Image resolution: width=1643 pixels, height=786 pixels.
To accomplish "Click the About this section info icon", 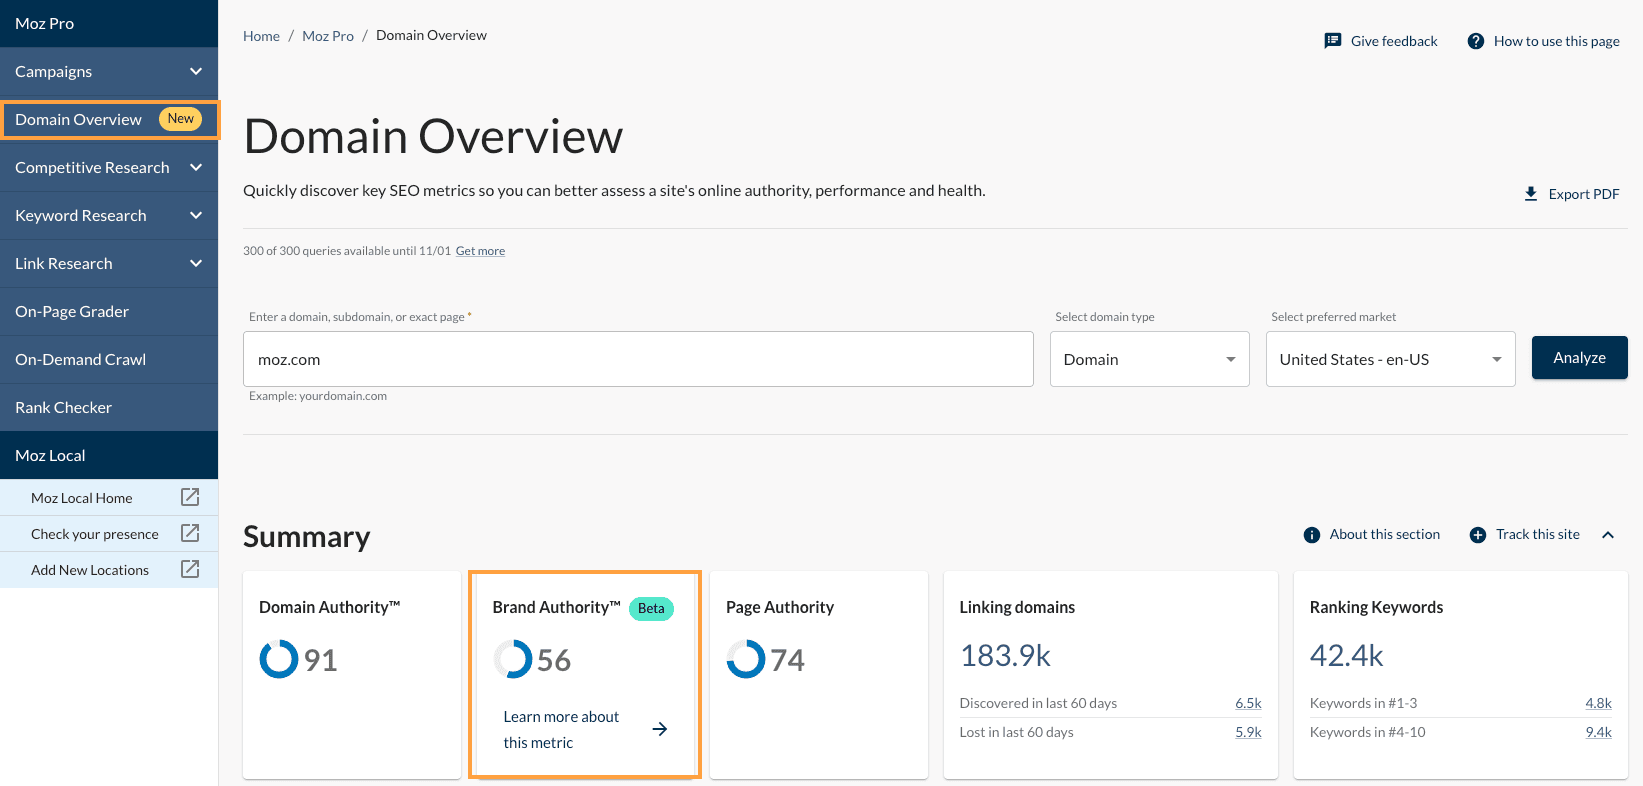I will (x=1312, y=535).
